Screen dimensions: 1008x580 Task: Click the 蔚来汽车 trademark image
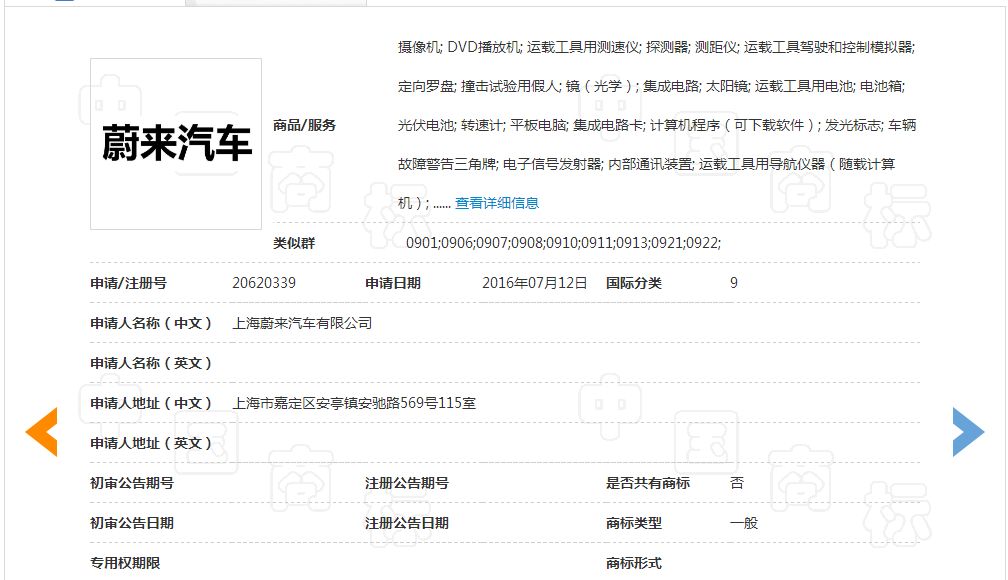(x=176, y=144)
